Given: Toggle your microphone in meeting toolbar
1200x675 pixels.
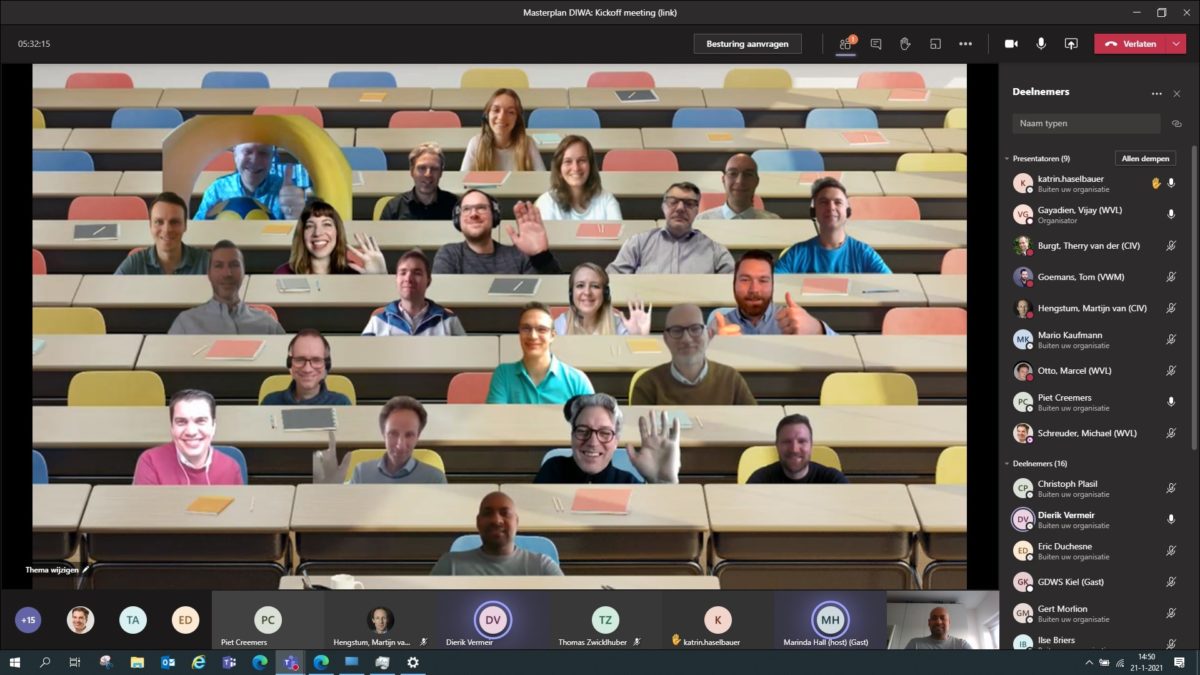Looking at the screenshot, I should click(x=1041, y=44).
